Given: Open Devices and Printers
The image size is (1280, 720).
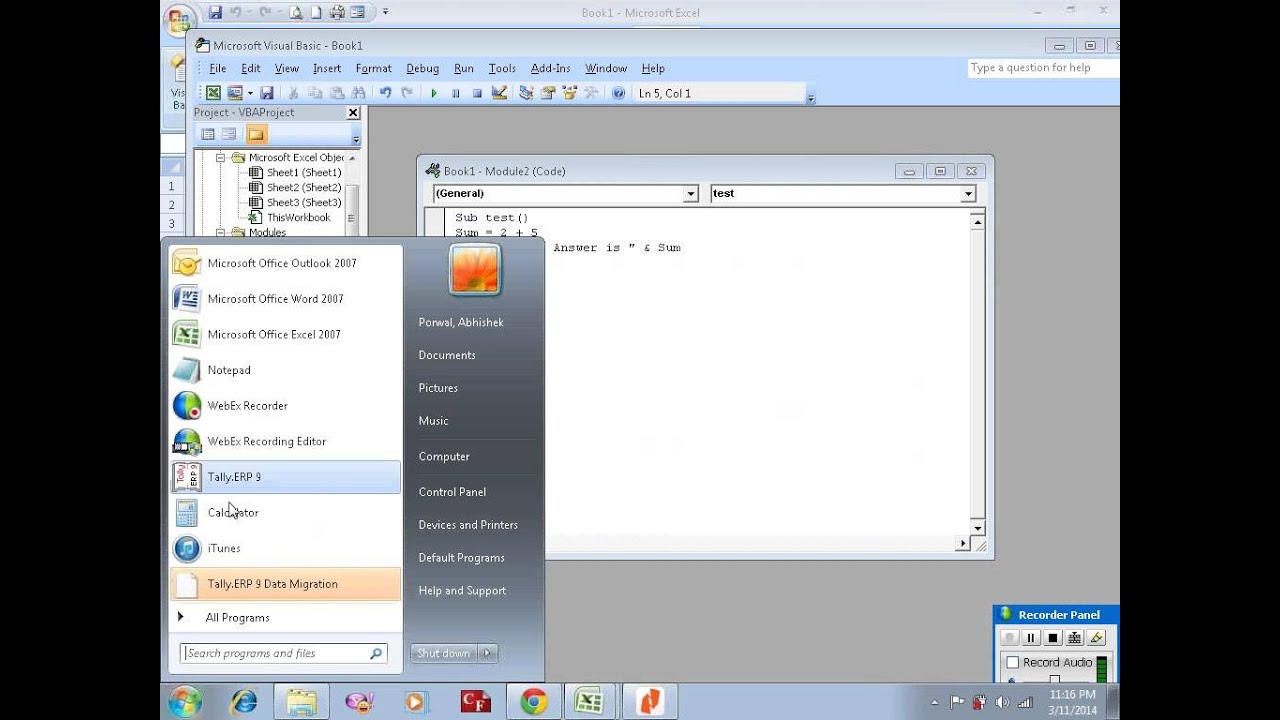Looking at the screenshot, I should coord(468,525).
